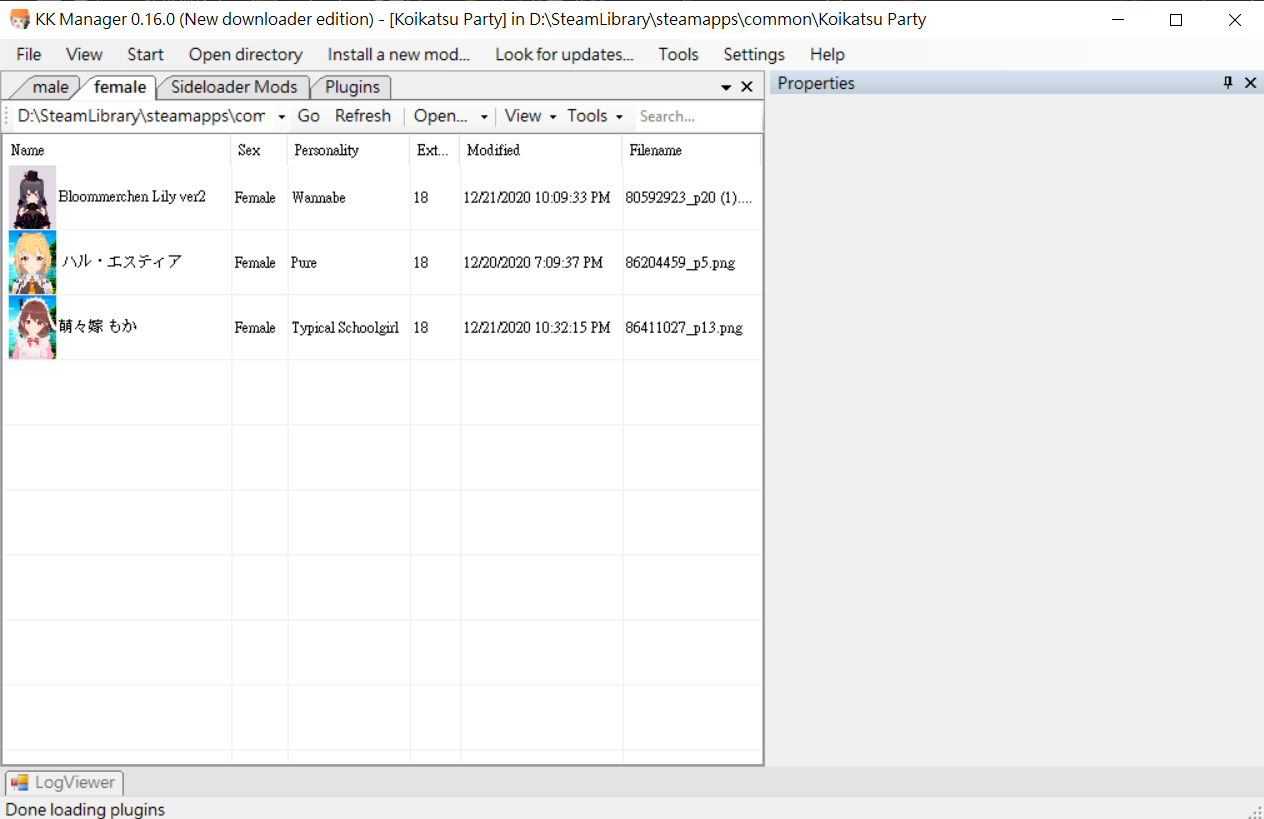1264x819 pixels.
Task: Open the LogViewer tab at bottom
Action: [x=64, y=783]
